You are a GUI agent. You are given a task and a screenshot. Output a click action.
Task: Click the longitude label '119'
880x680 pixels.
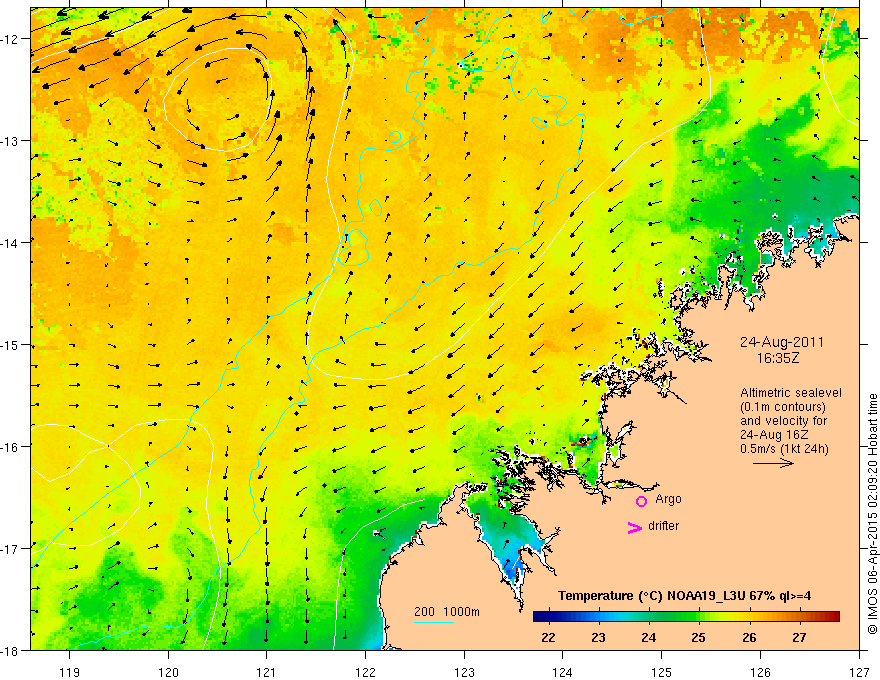[x=69, y=672]
